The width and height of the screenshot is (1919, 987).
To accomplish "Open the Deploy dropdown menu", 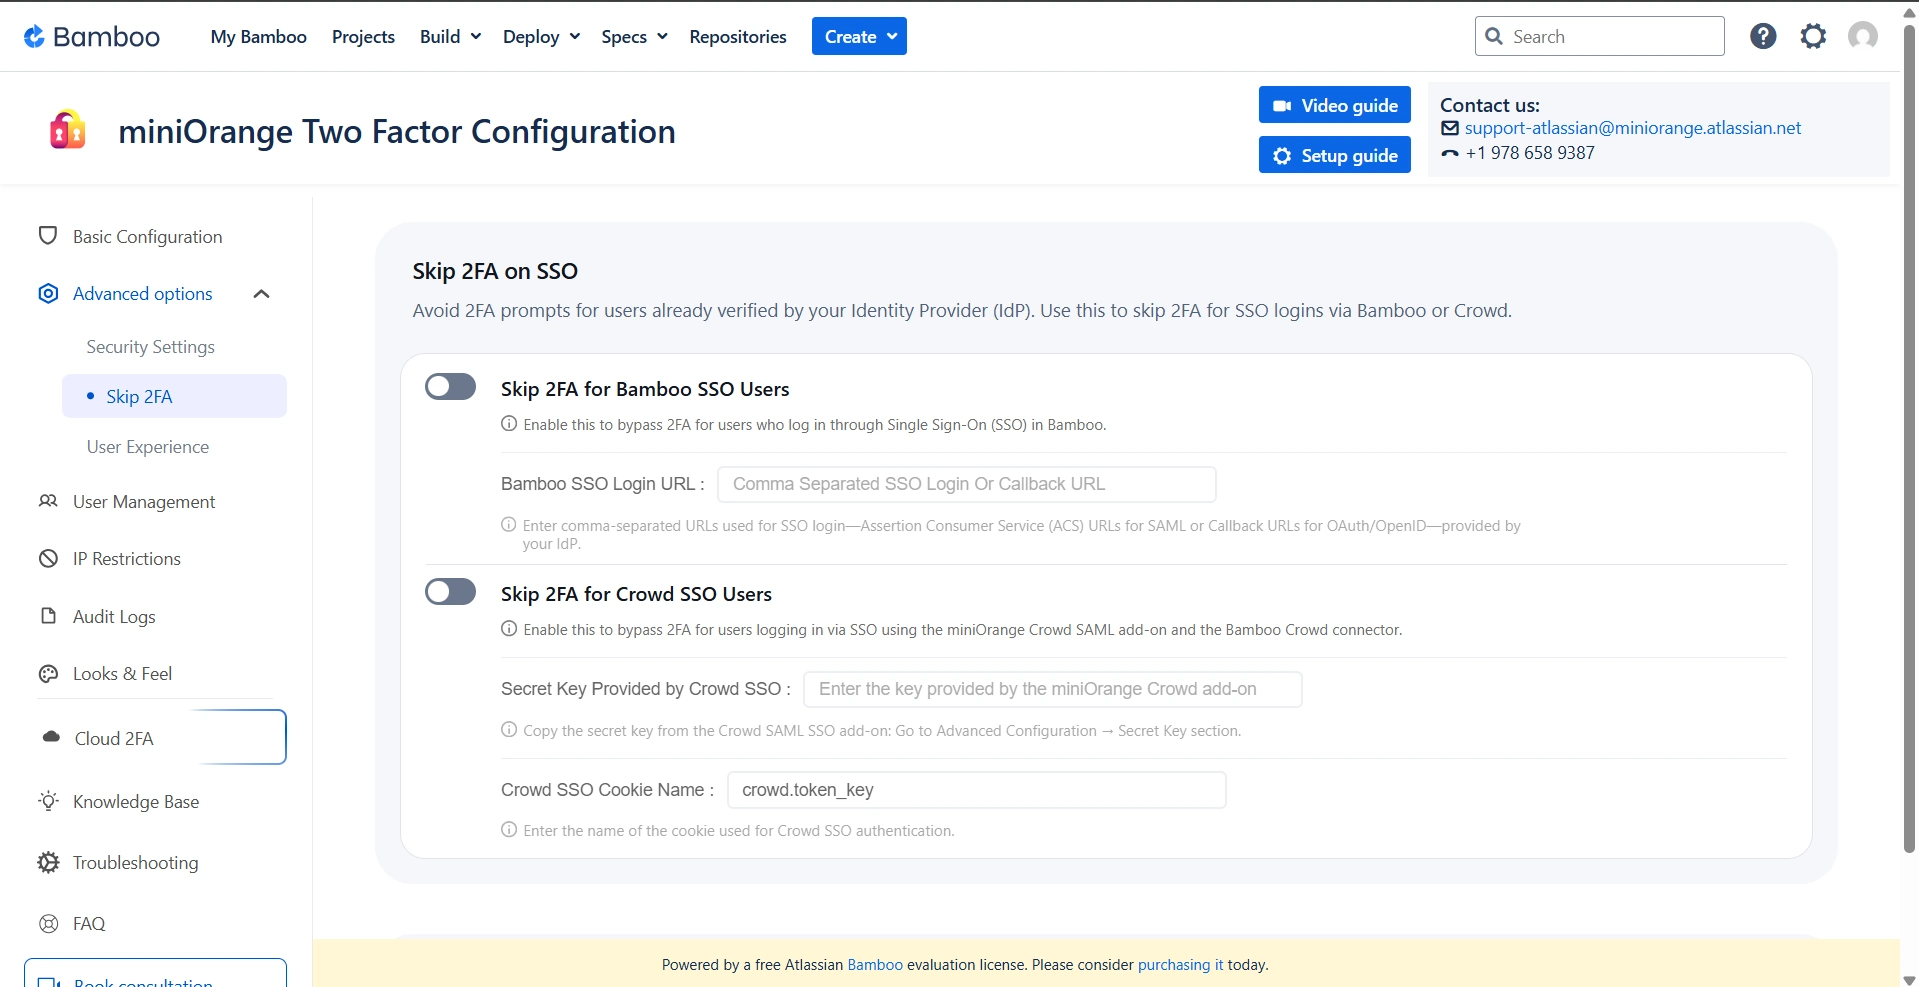I will [x=540, y=36].
